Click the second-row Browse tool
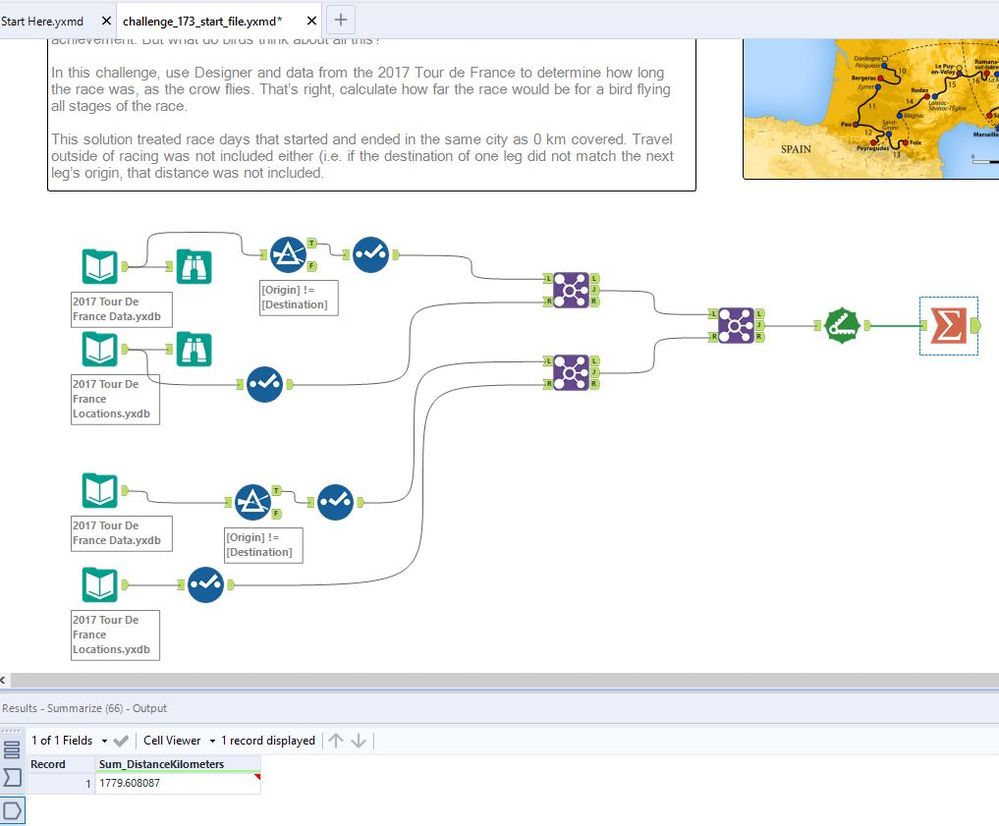This screenshot has width=999, height=826. (x=194, y=349)
